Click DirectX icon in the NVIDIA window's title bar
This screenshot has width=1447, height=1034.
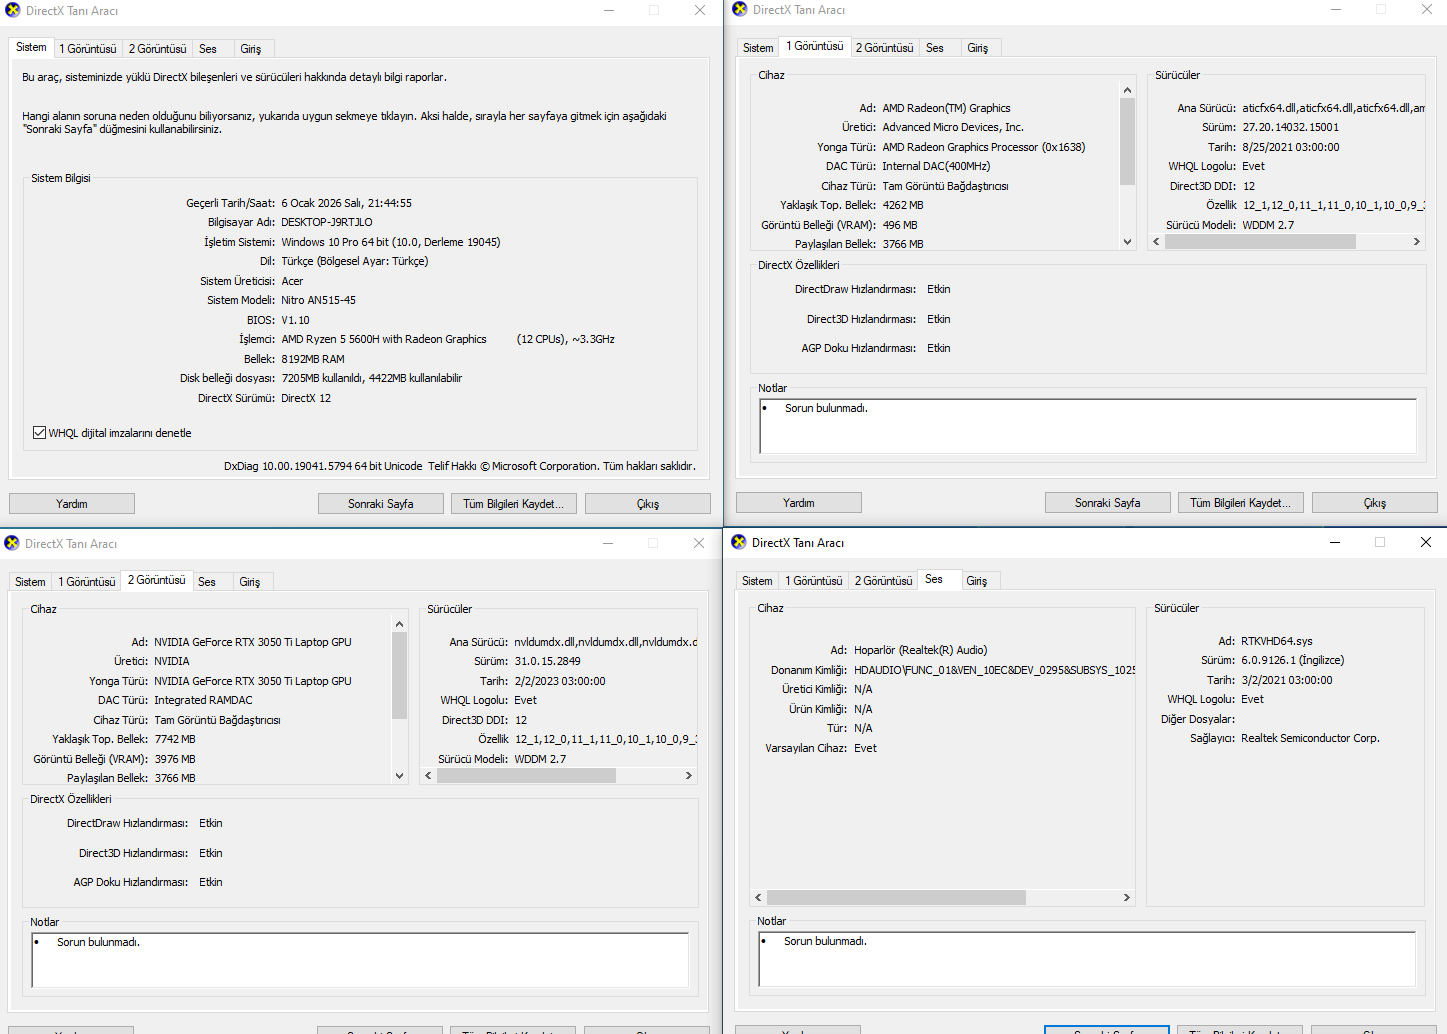tap(12, 543)
